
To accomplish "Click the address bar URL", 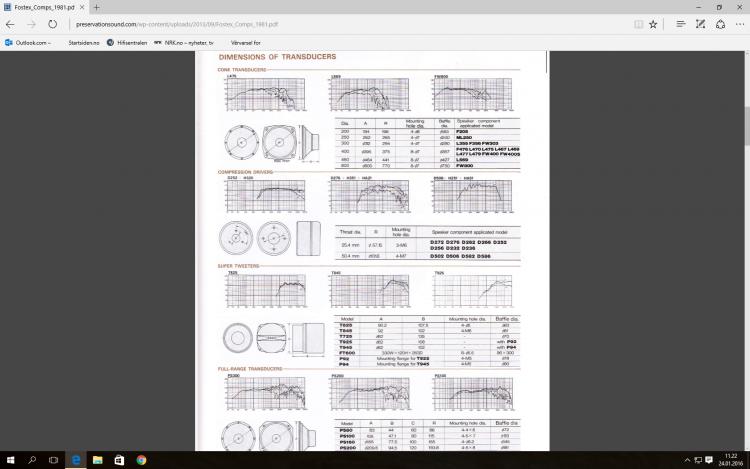I will point(176,24).
